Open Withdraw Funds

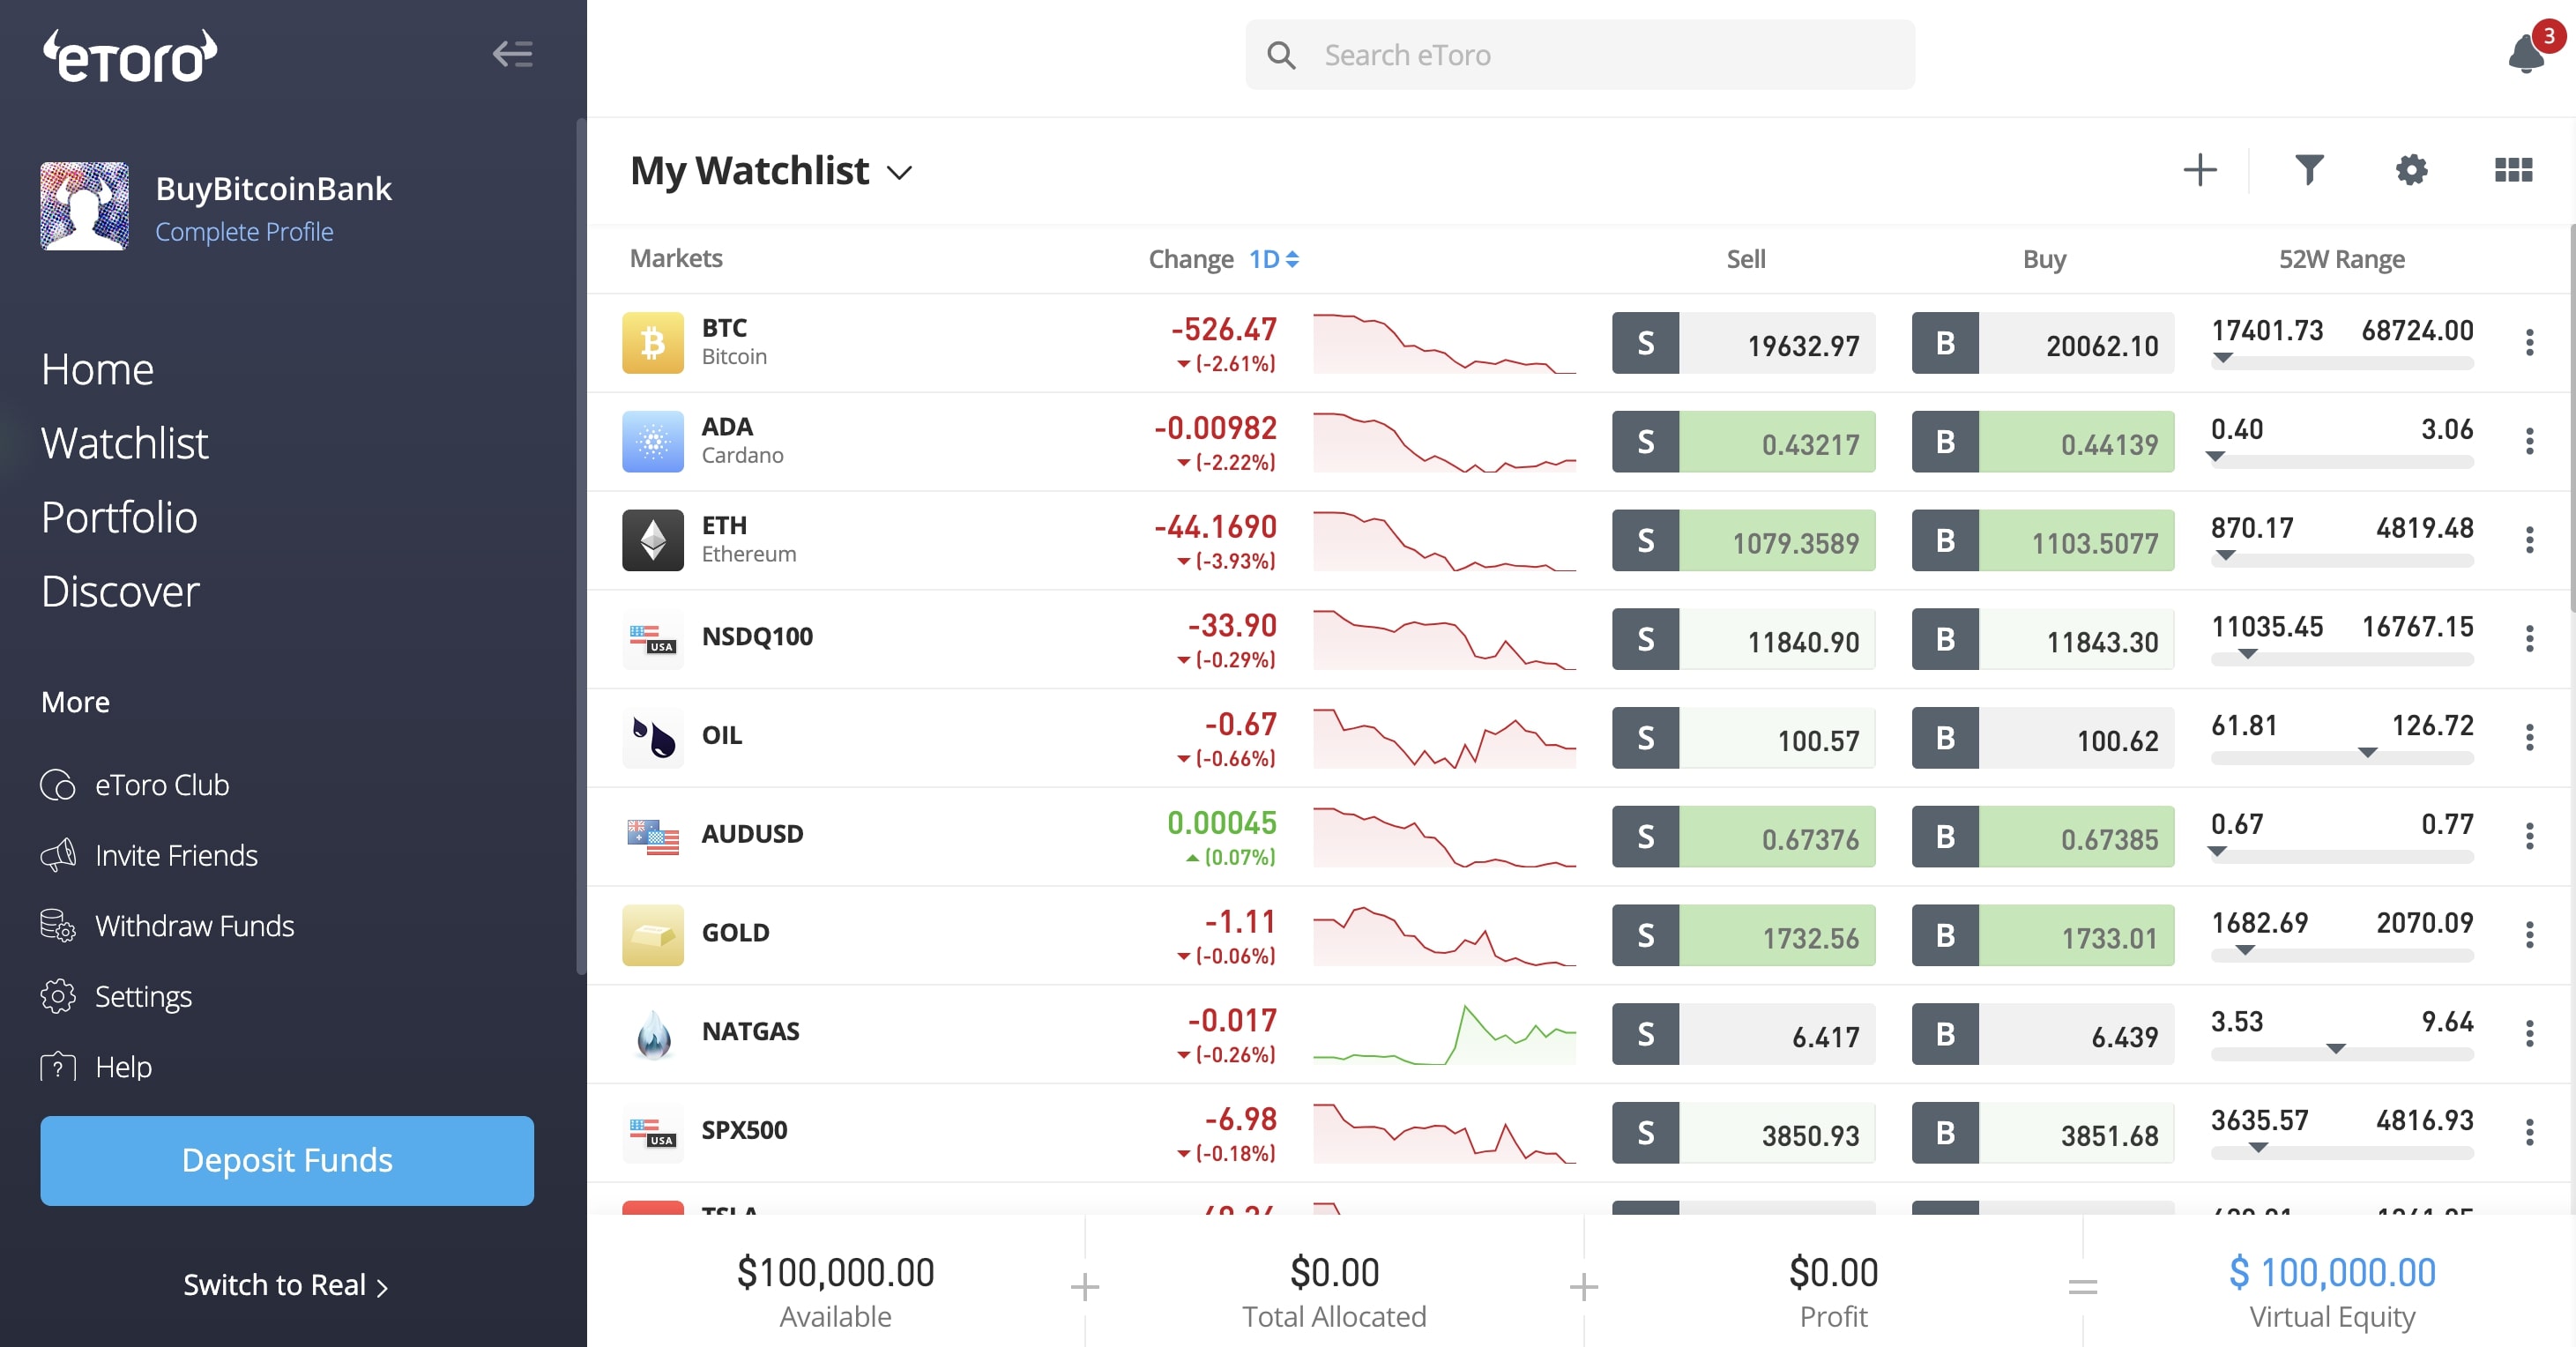[x=167, y=926]
